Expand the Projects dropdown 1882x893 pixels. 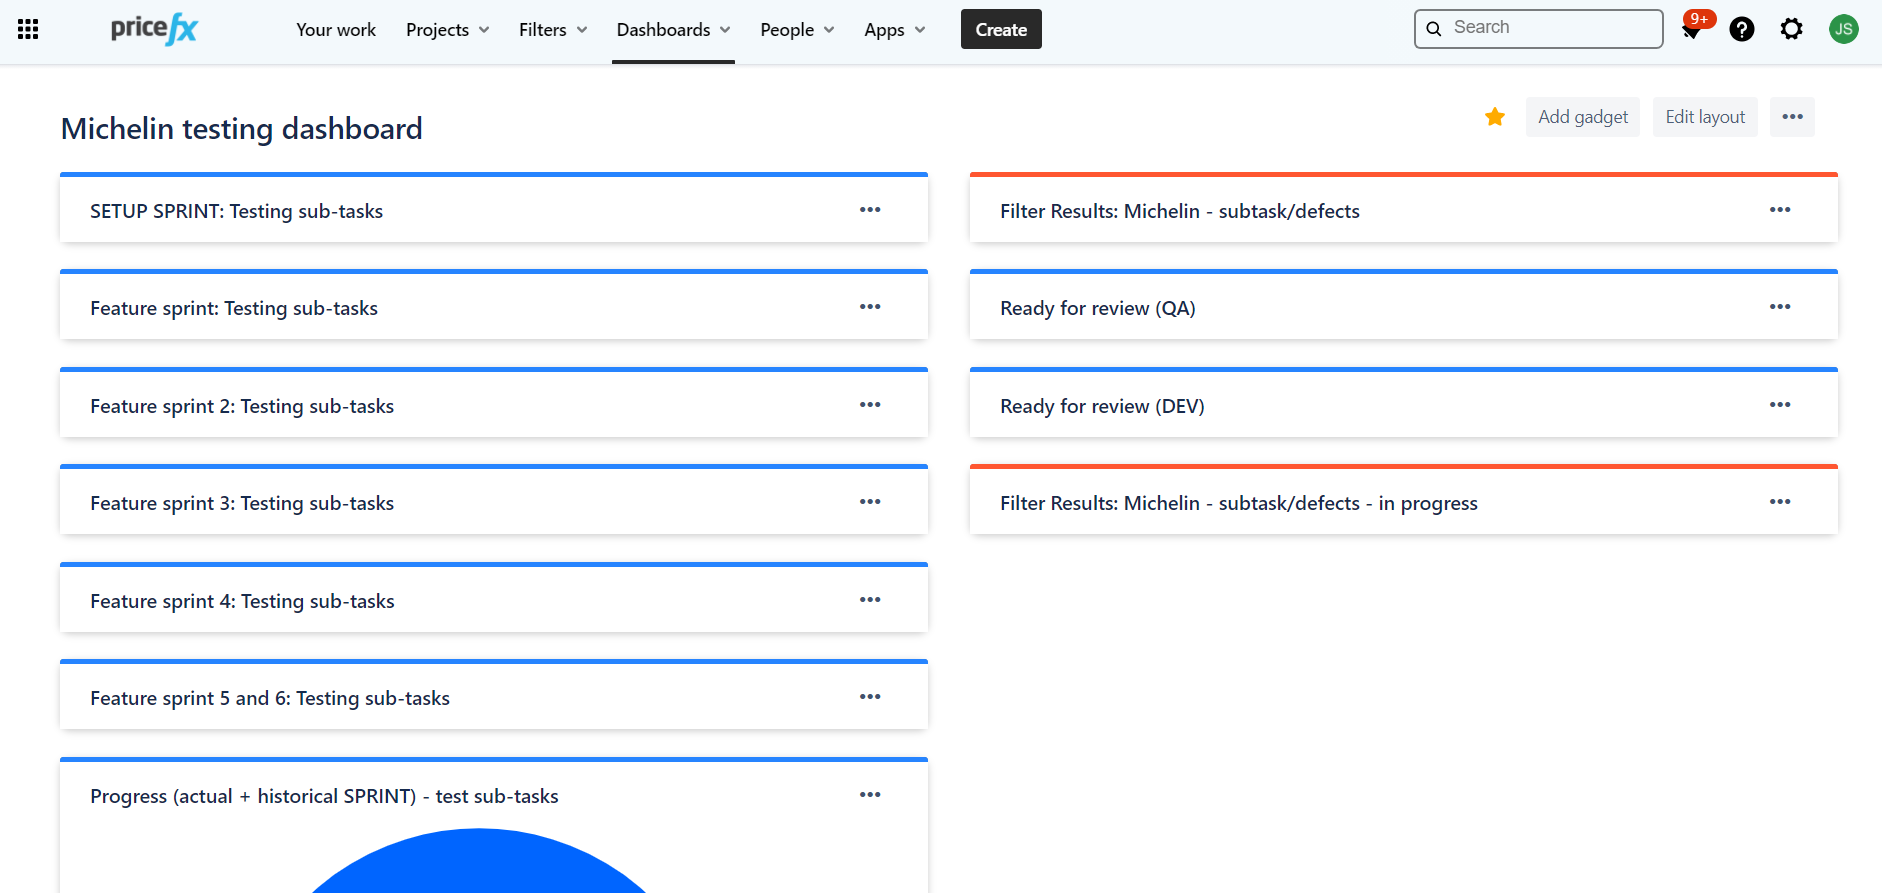coord(447,30)
